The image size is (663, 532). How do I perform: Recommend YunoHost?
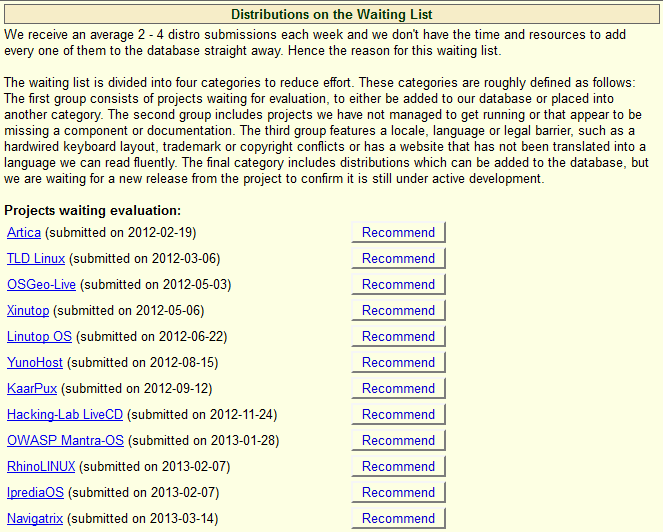(x=398, y=362)
